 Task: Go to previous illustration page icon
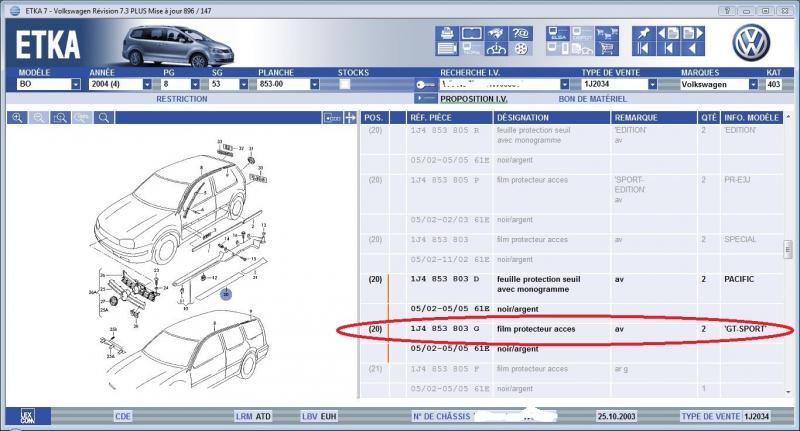(x=668, y=34)
